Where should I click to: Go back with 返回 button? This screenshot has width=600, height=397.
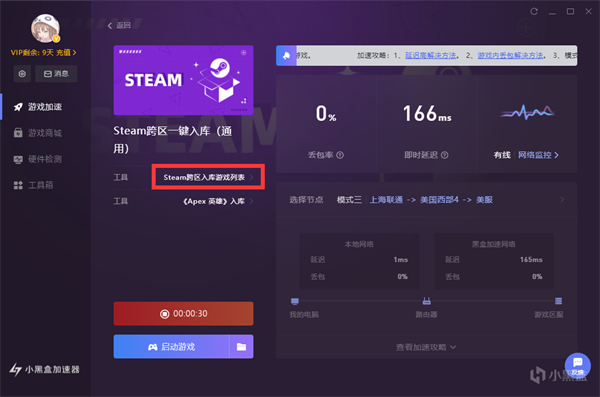[119, 25]
